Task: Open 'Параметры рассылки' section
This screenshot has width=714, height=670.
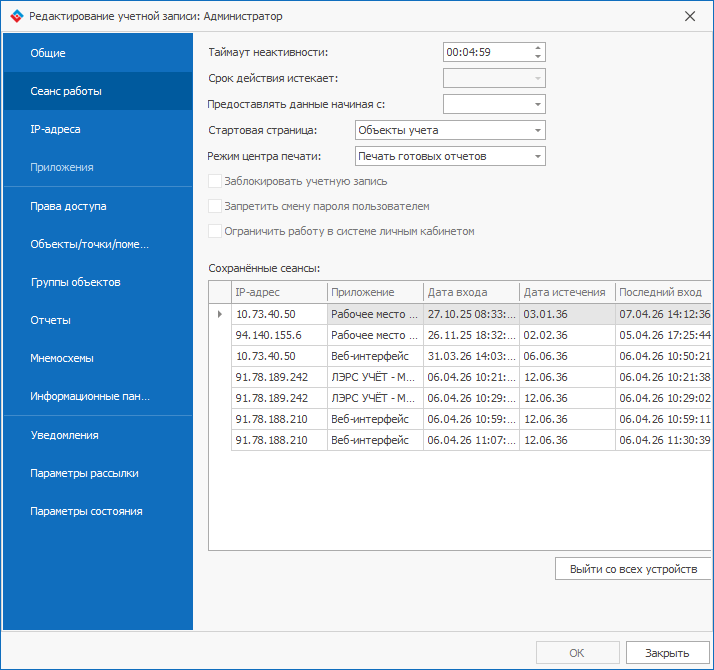Action: click(84, 473)
